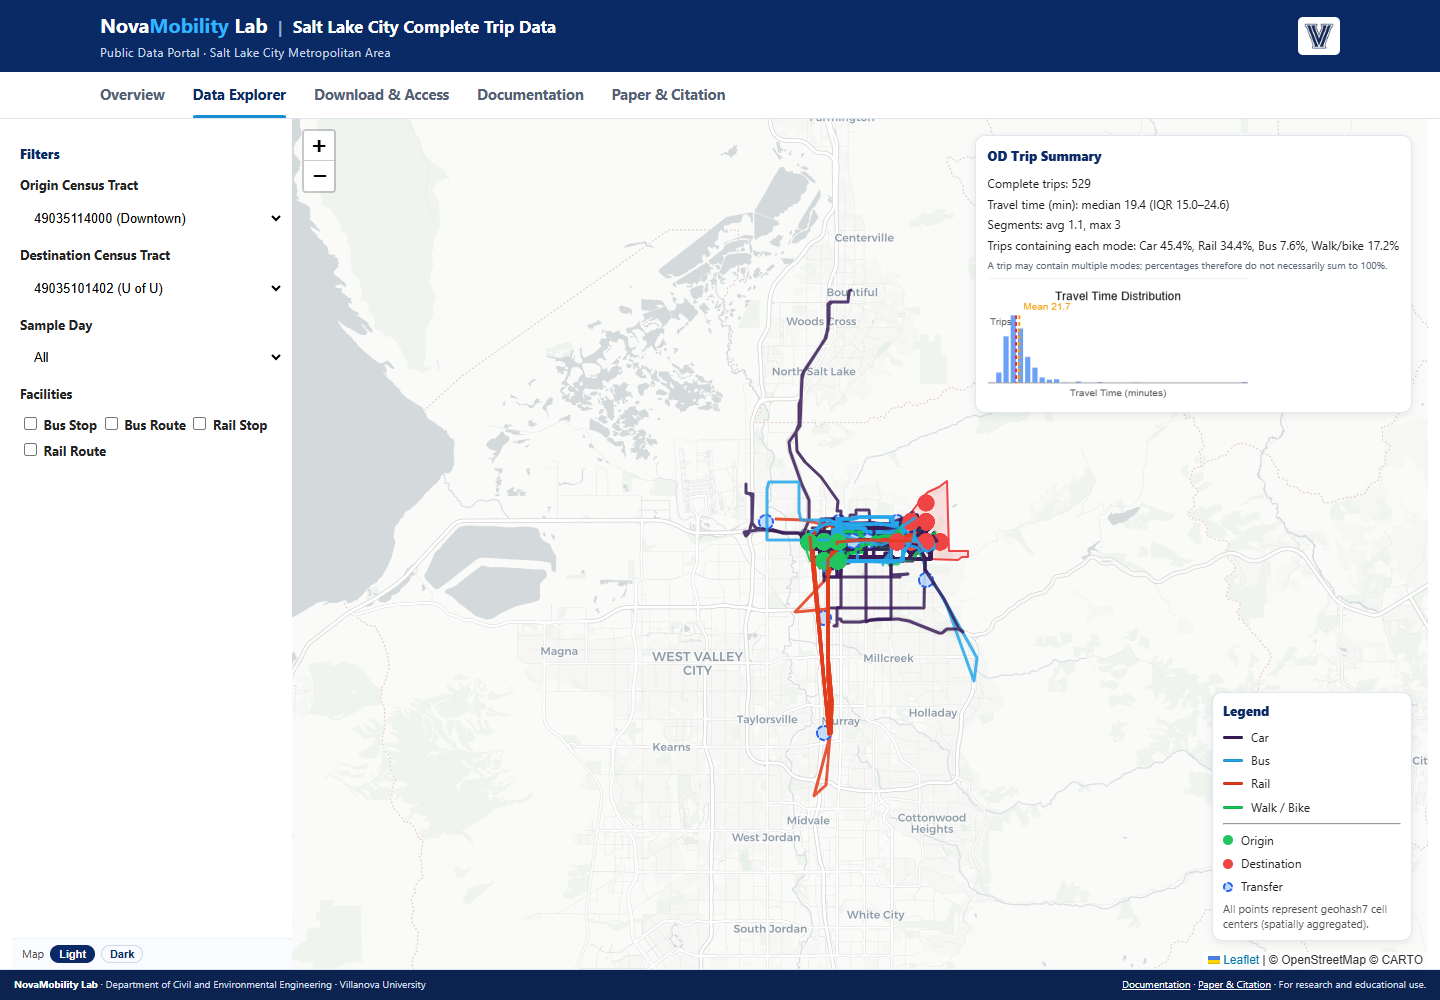Click the blue Transfer icon in legend
1440x1000 pixels.
(x=1228, y=887)
